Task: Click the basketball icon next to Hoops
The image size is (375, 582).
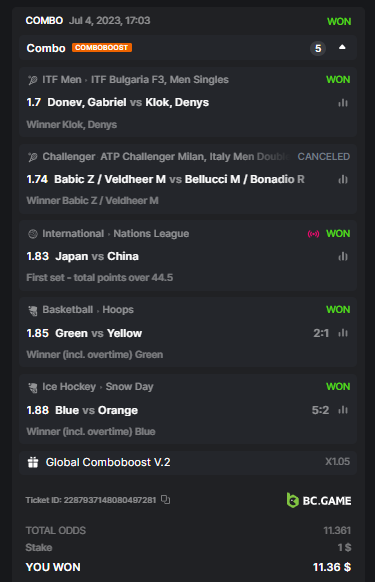Action: (33, 310)
